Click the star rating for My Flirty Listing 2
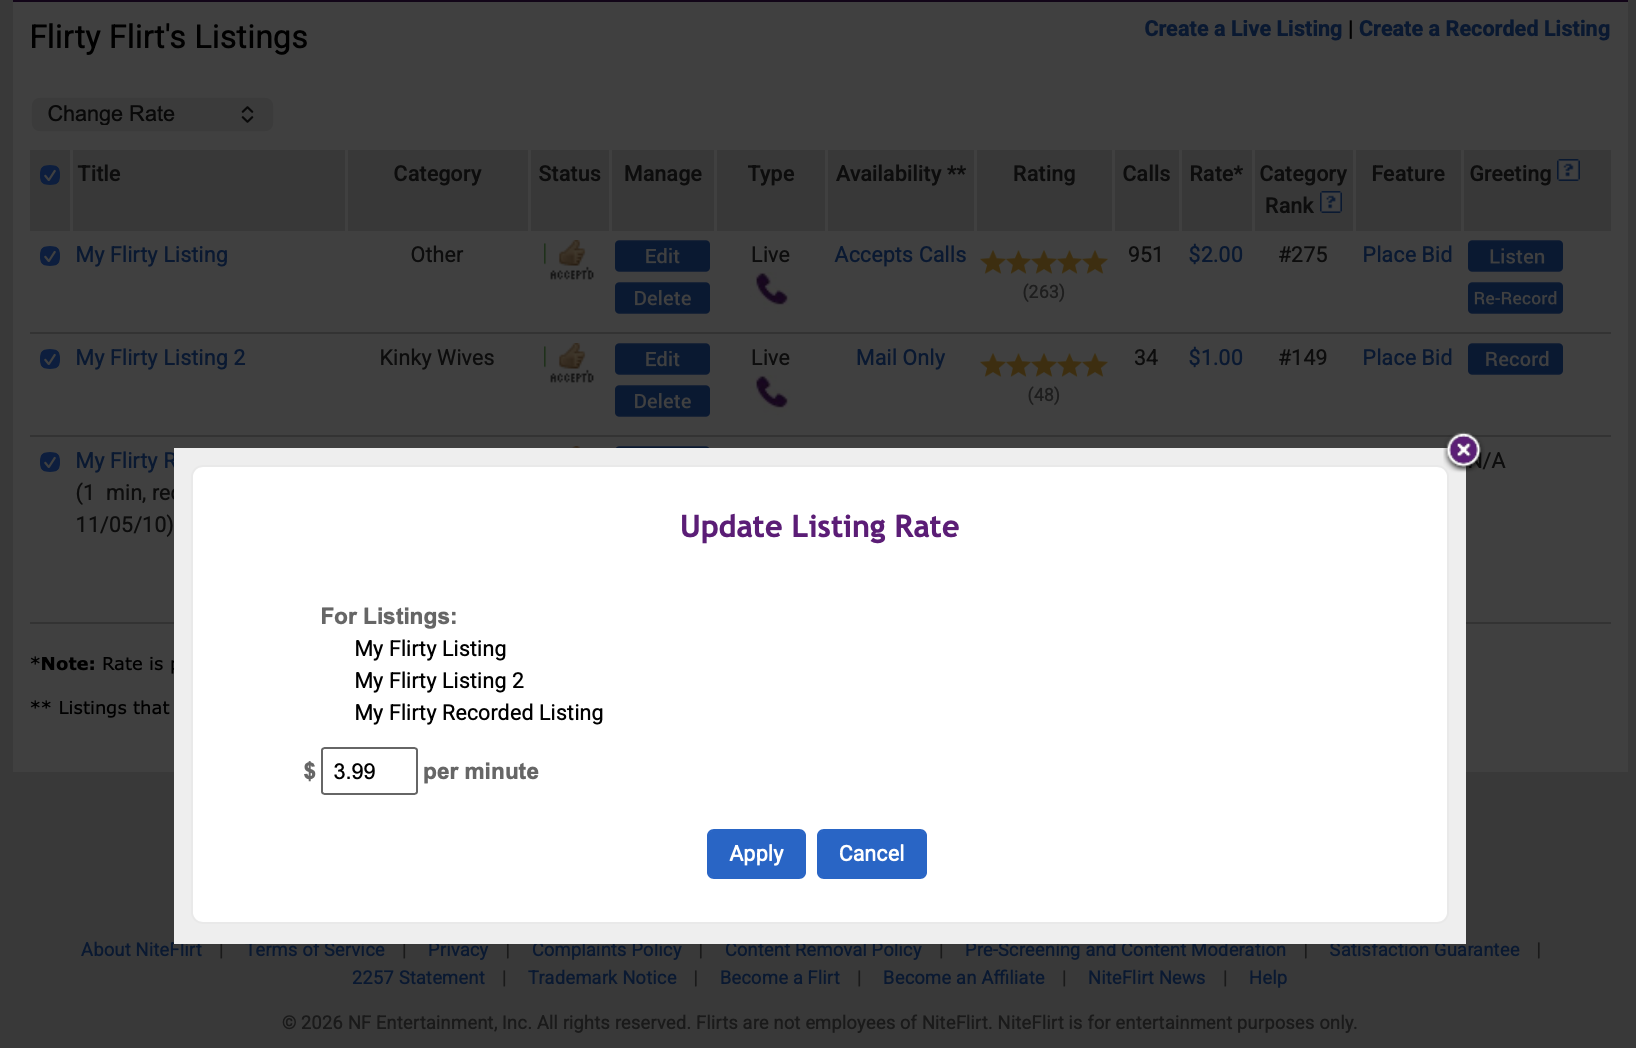This screenshot has width=1636, height=1048. click(x=1044, y=366)
